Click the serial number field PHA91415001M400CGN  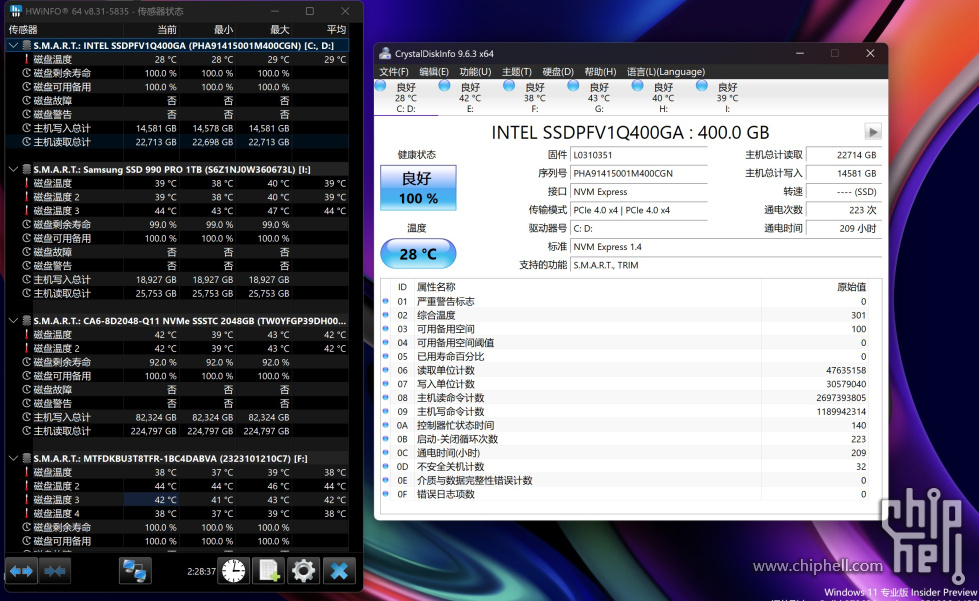pos(637,173)
